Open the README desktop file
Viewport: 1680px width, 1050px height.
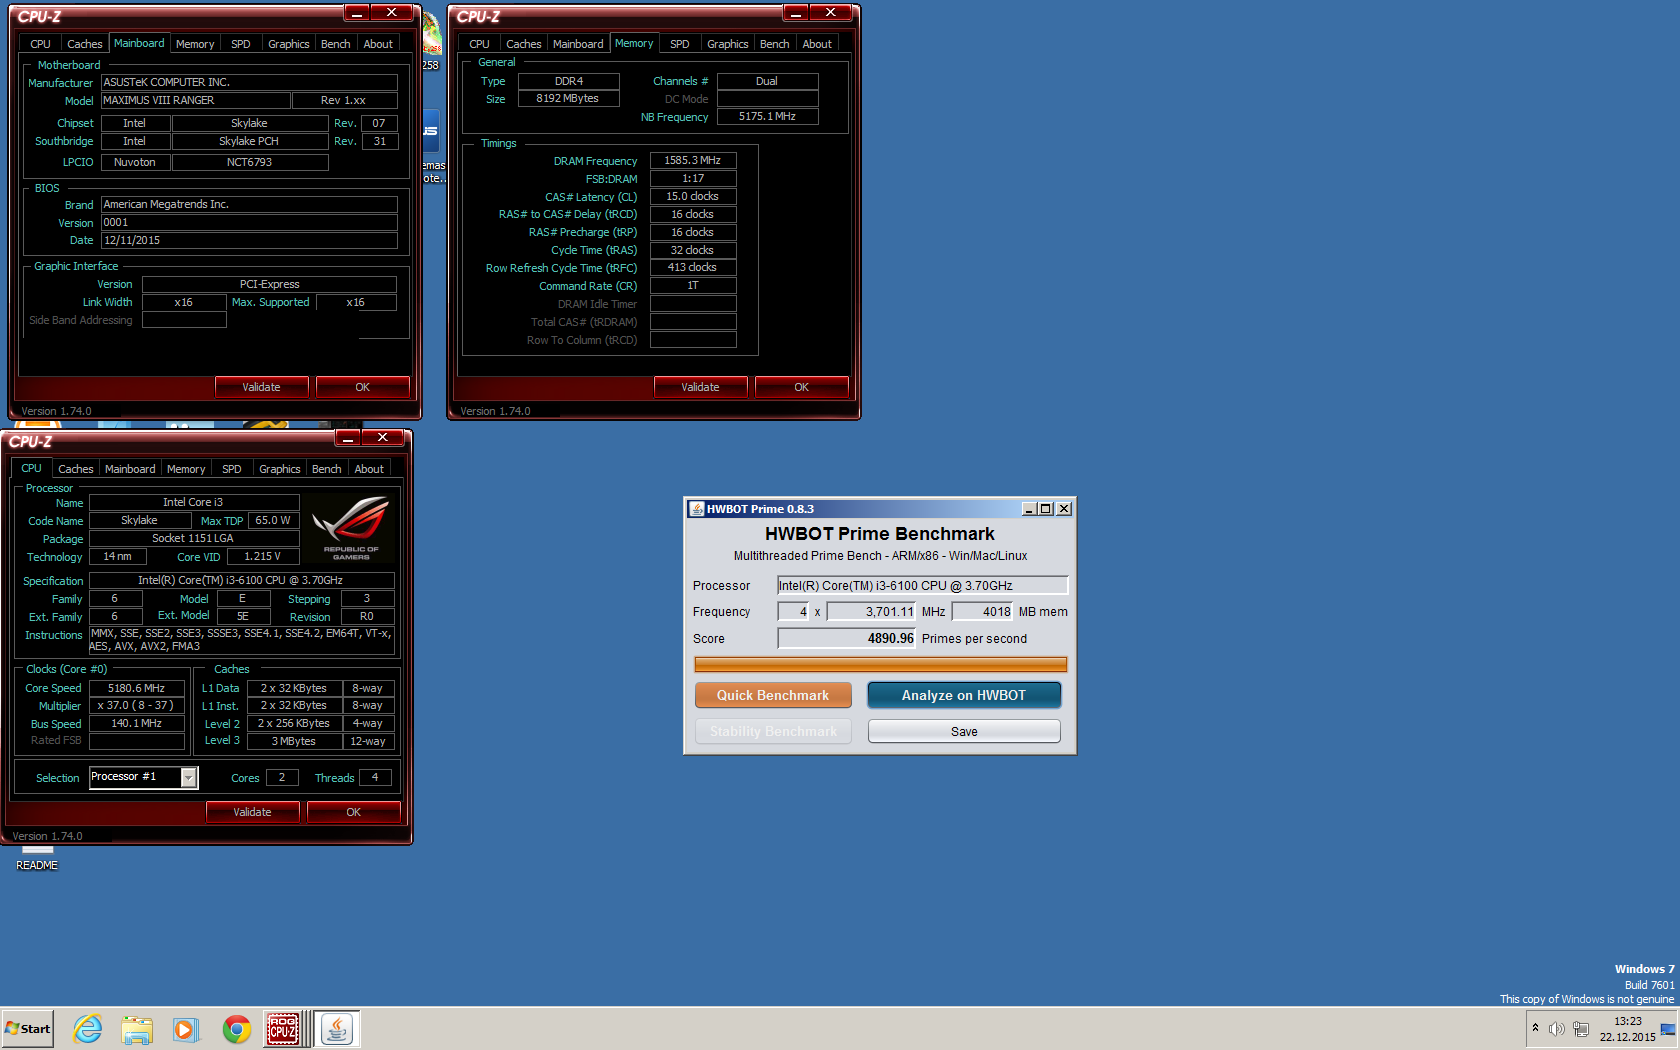tap(37, 859)
